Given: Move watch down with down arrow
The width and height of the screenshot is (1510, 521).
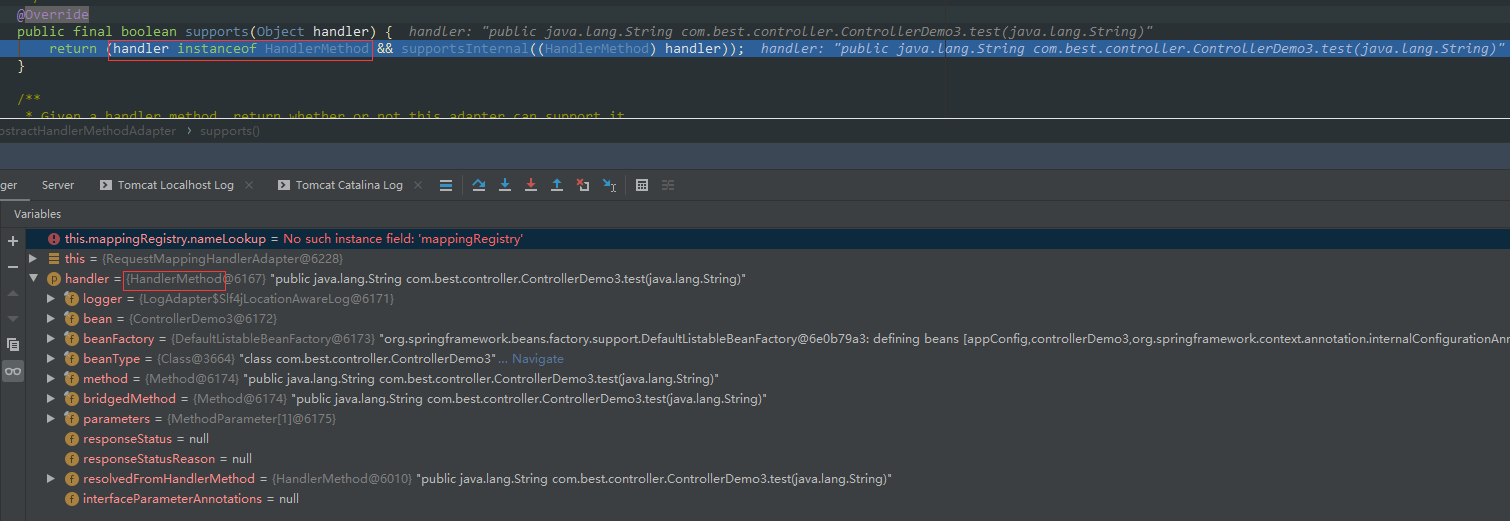Looking at the screenshot, I should pos(13,318).
